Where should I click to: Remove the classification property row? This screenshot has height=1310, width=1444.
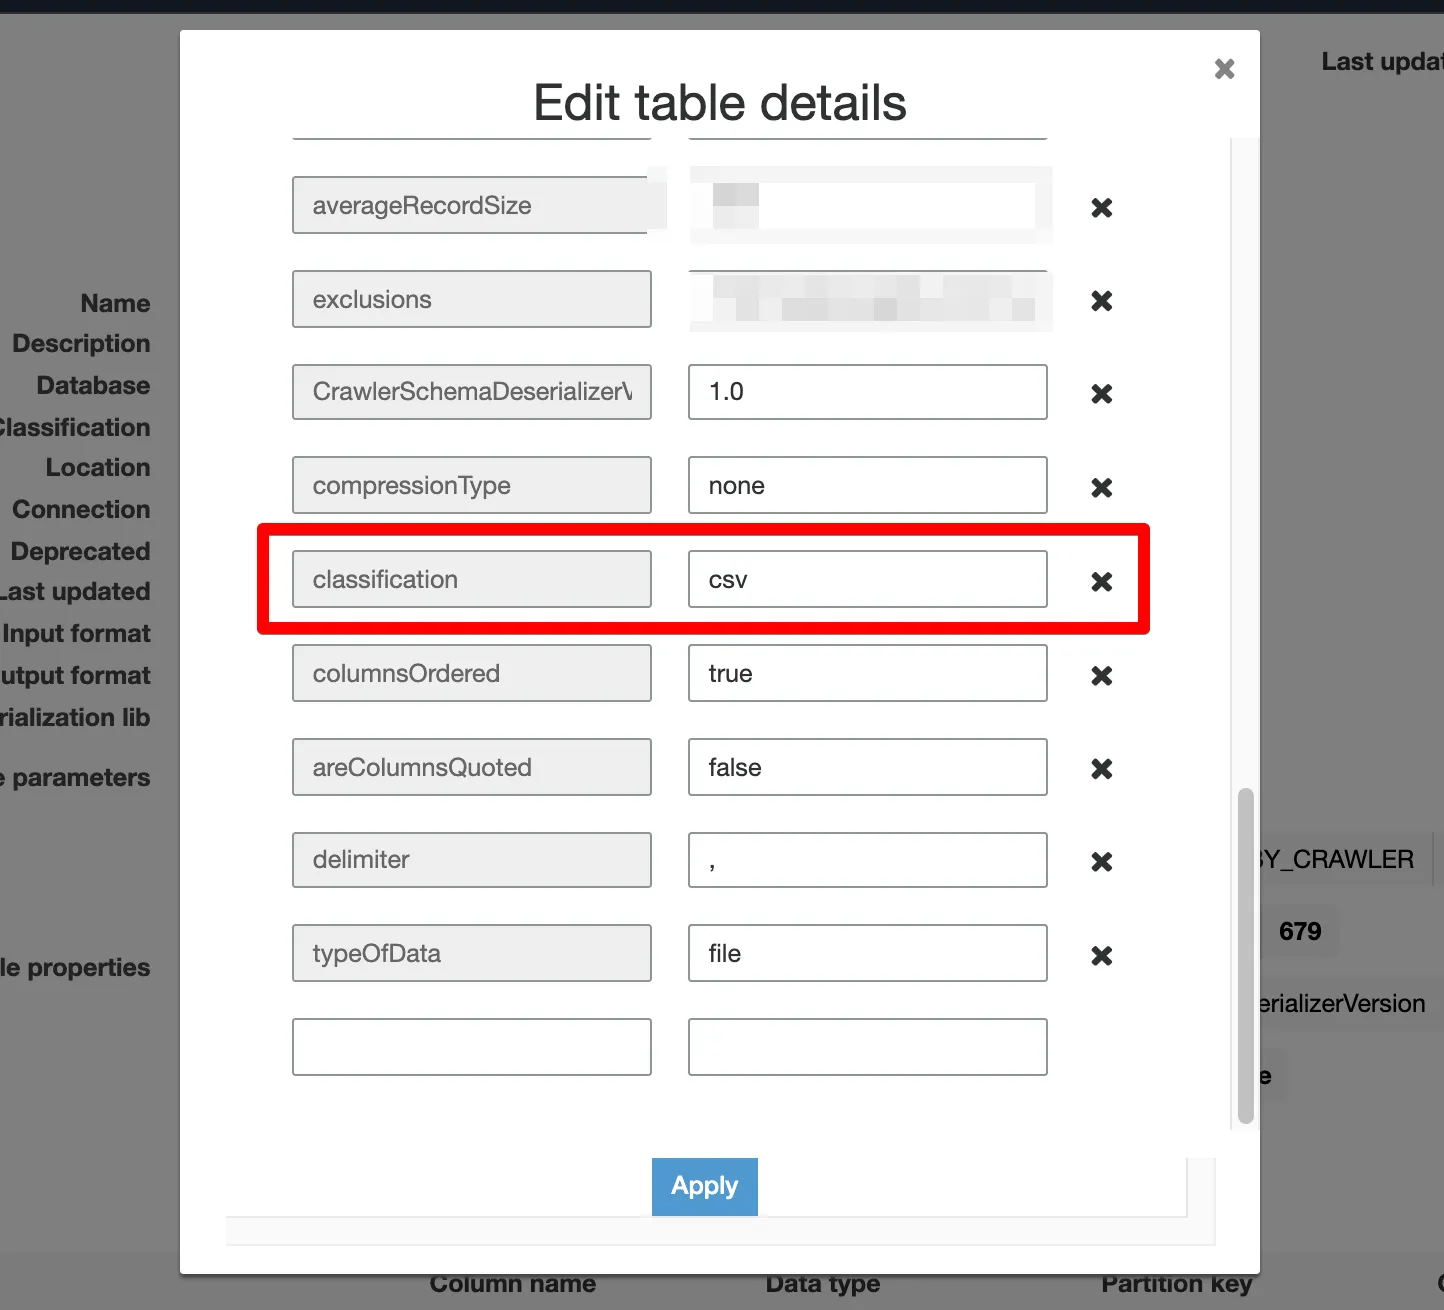click(1101, 582)
